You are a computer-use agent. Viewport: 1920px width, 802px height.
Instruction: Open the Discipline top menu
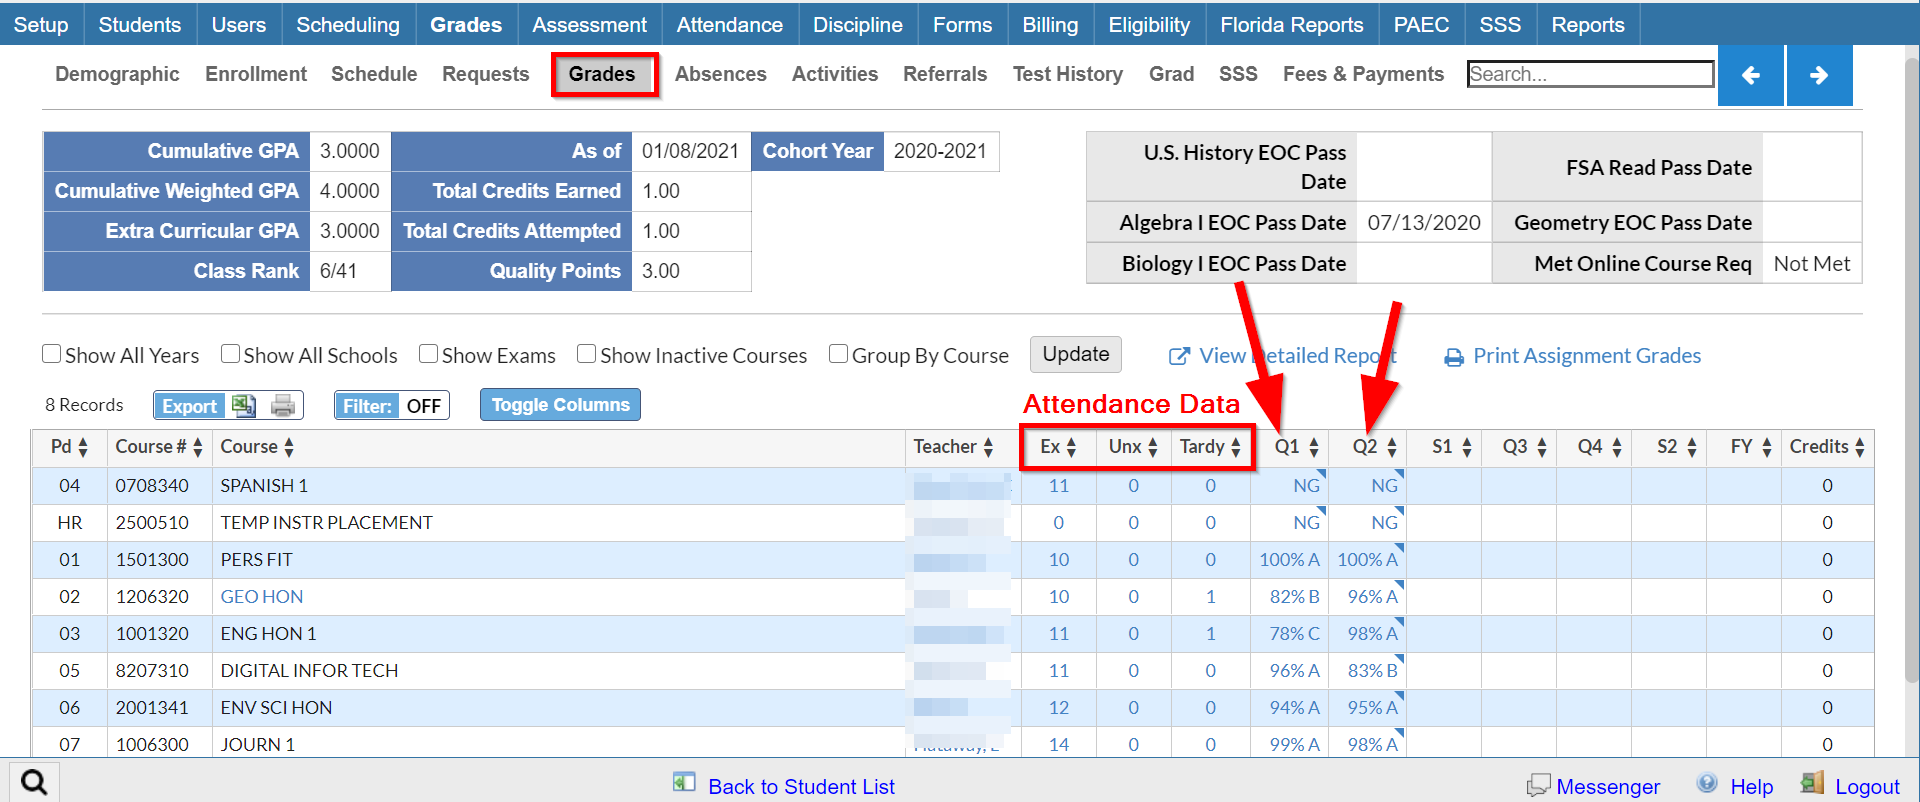point(858,24)
